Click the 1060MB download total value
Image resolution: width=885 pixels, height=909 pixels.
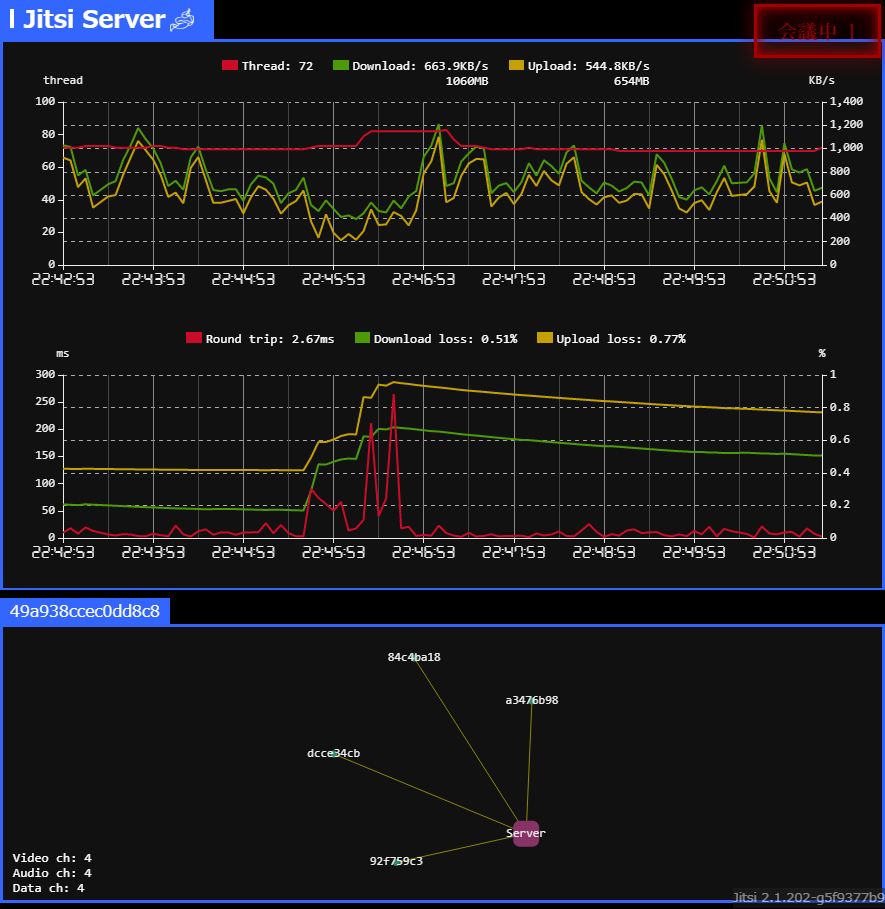[x=467, y=81]
